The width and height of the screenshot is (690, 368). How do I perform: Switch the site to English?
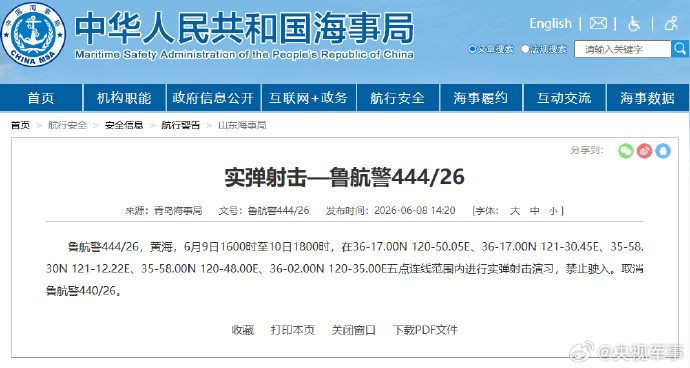[x=551, y=23]
